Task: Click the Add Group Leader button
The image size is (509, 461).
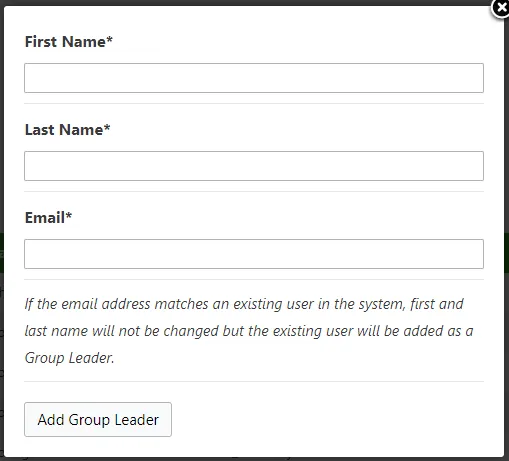Action: tap(98, 420)
